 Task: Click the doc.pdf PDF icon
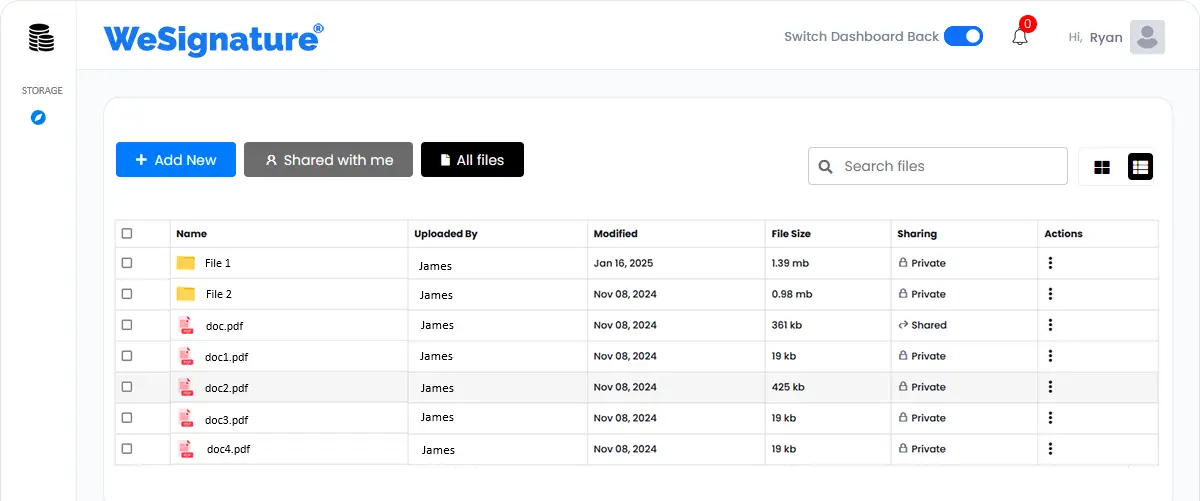pyautogui.click(x=185, y=325)
